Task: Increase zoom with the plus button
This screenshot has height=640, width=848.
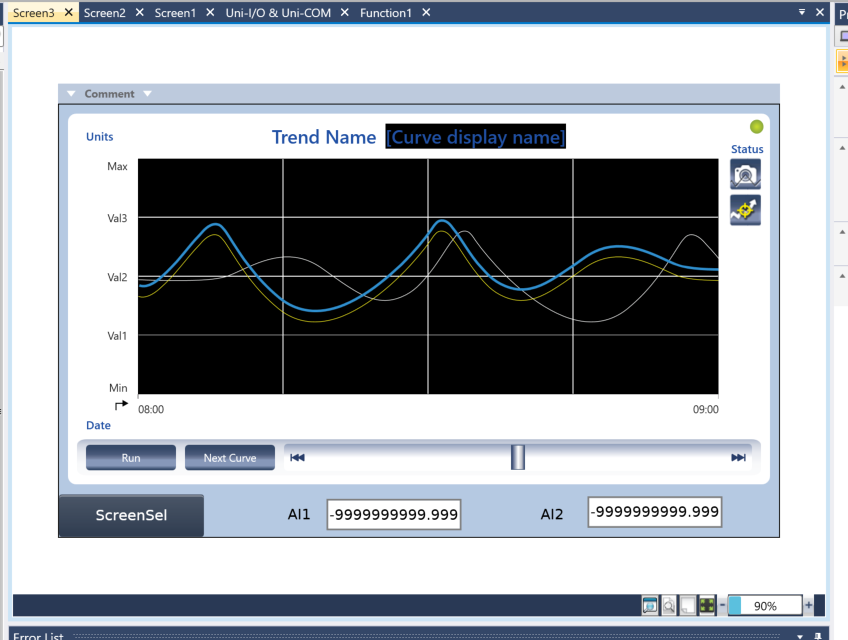Action: pos(809,605)
